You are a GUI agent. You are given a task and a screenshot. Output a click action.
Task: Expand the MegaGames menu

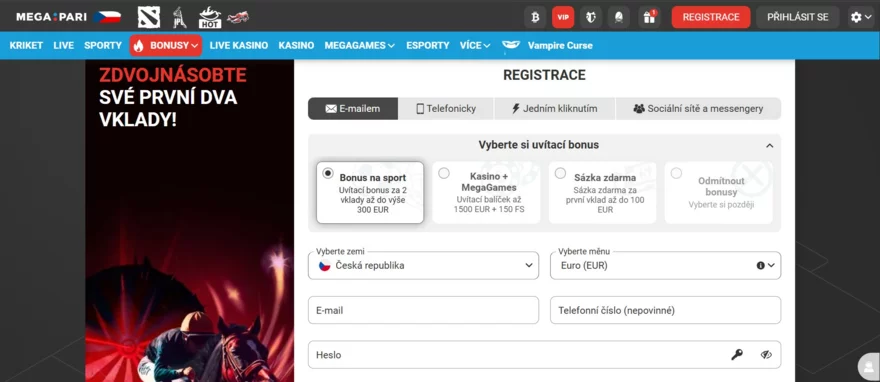(x=359, y=45)
